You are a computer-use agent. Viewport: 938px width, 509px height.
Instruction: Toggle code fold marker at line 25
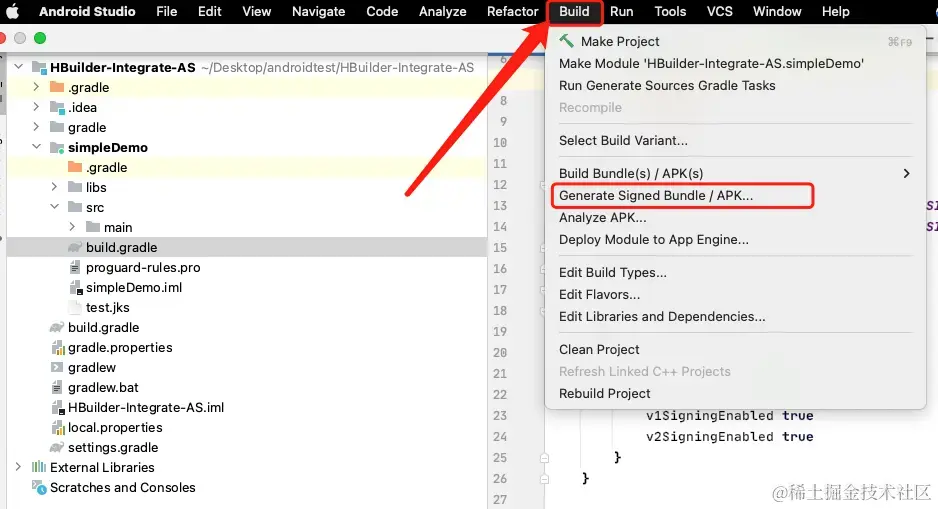pyautogui.click(x=544, y=458)
